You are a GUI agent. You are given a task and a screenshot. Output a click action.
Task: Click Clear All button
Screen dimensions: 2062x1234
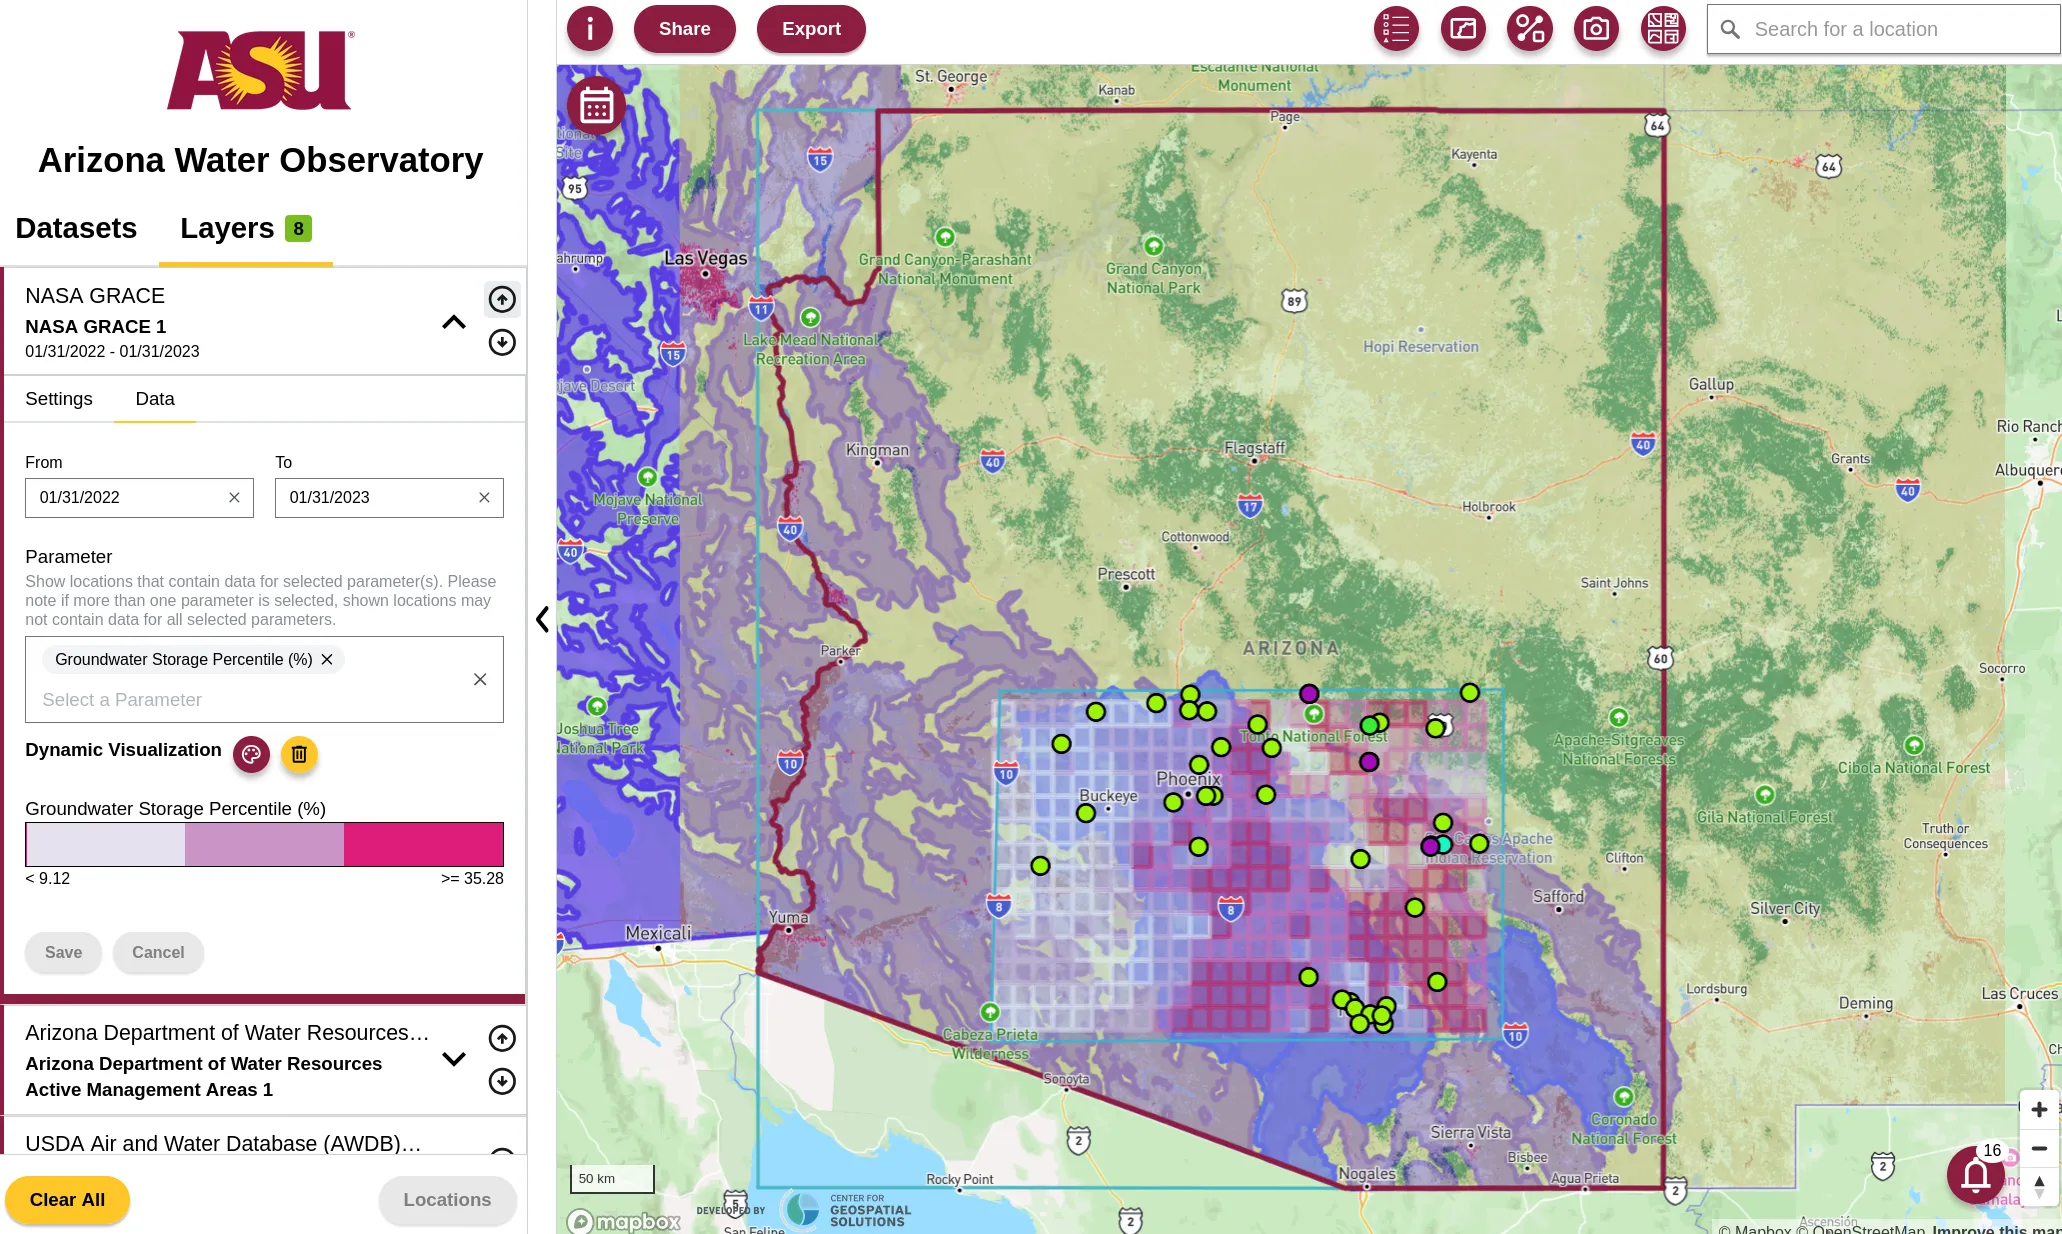[67, 1200]
